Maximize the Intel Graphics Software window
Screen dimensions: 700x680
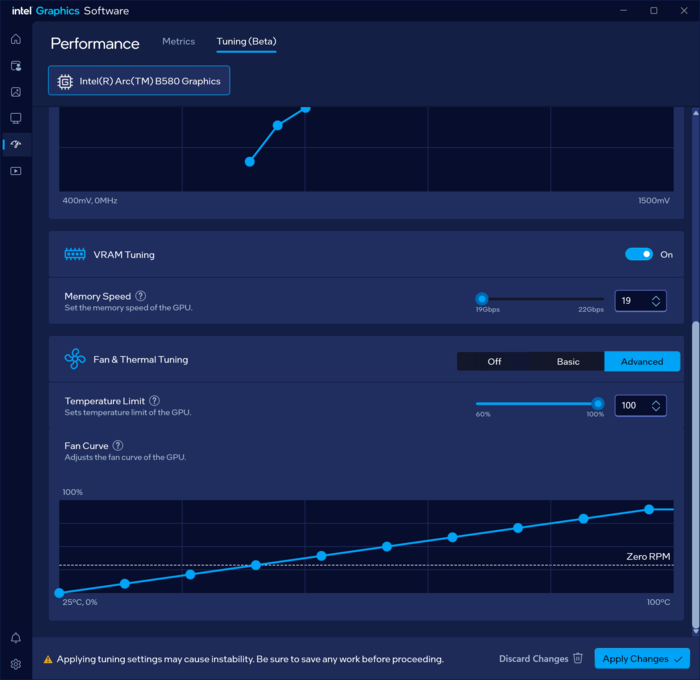(x=654, y=10)
